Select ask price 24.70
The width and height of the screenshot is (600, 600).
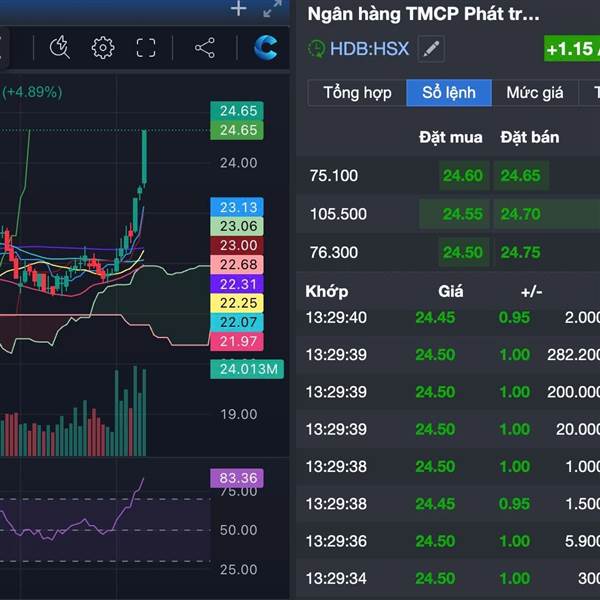[520, 214]
